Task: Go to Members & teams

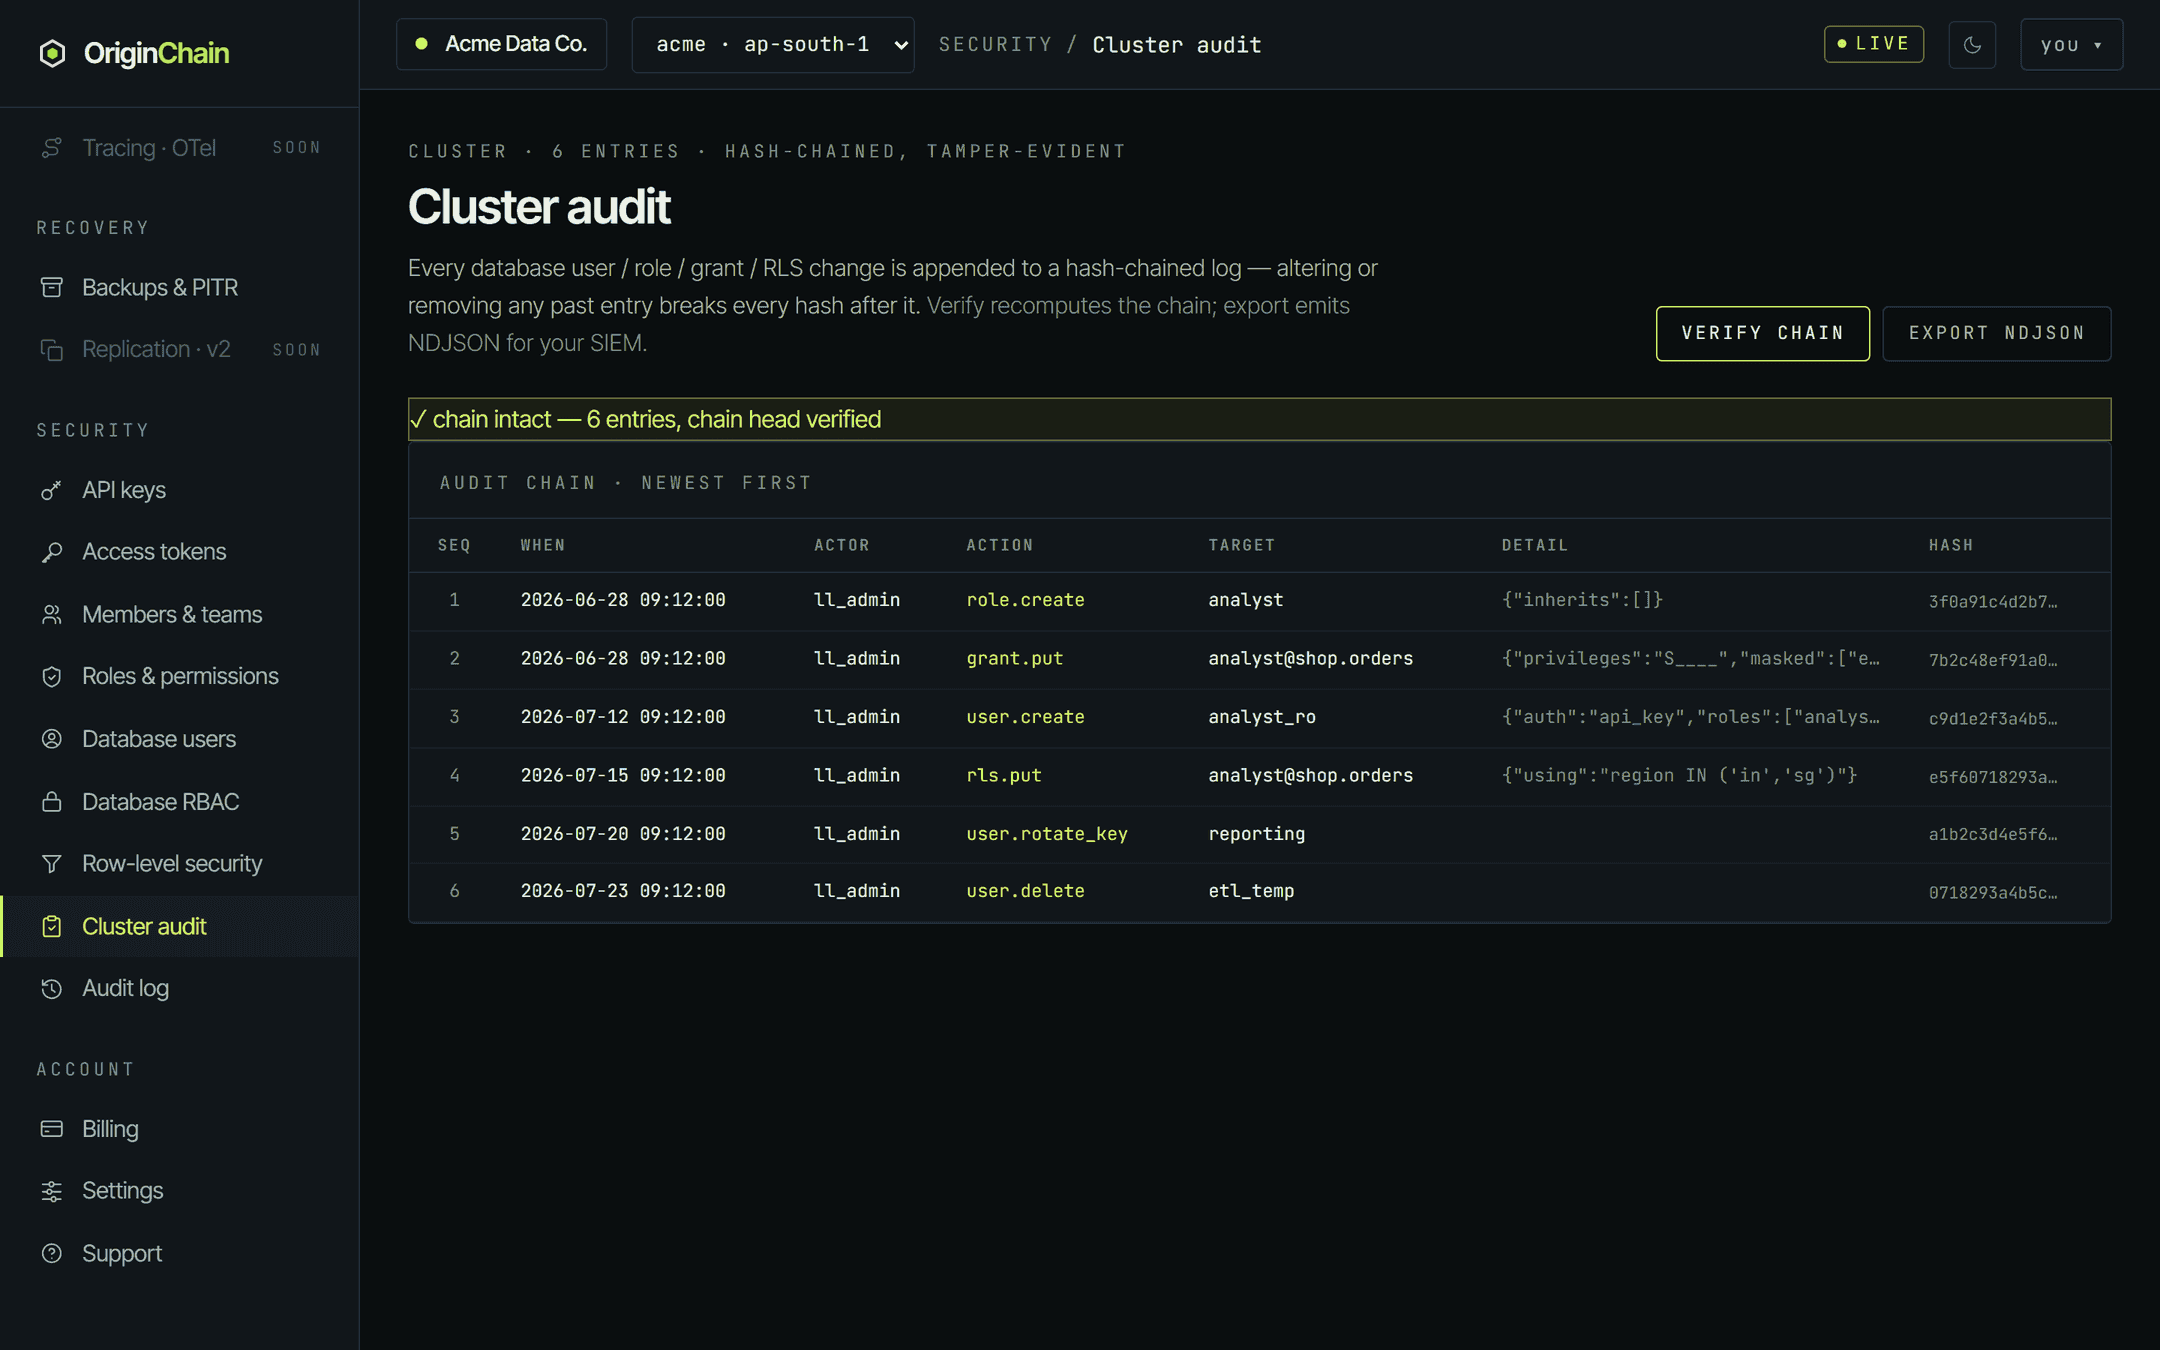Action: point(180,614)
